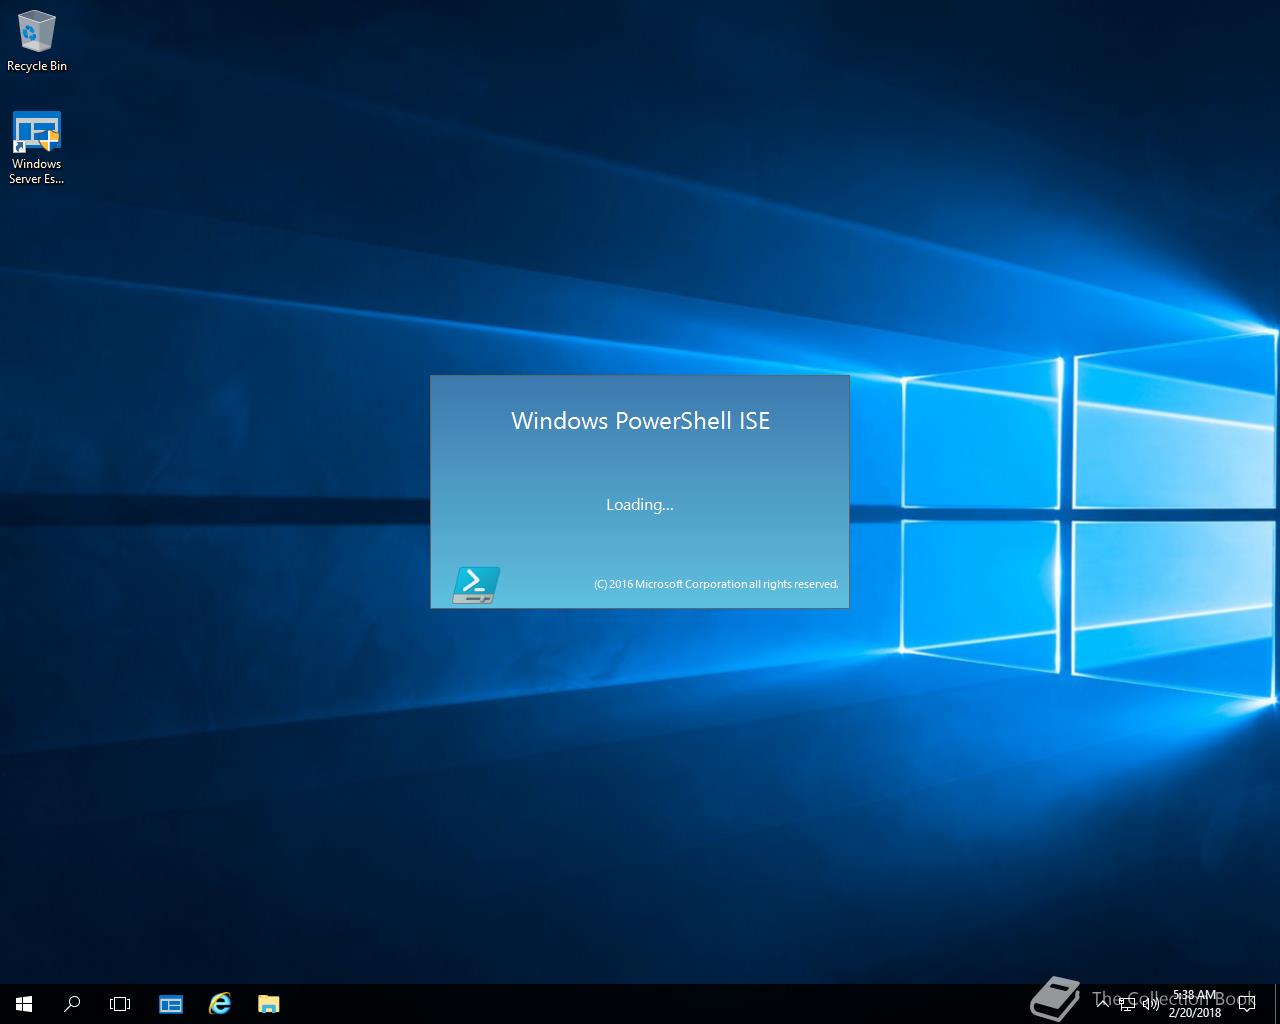Click the PowerShell logo on the splash screen
Viewport: 1280px width, 1024px height.
(x=476, y=585)
